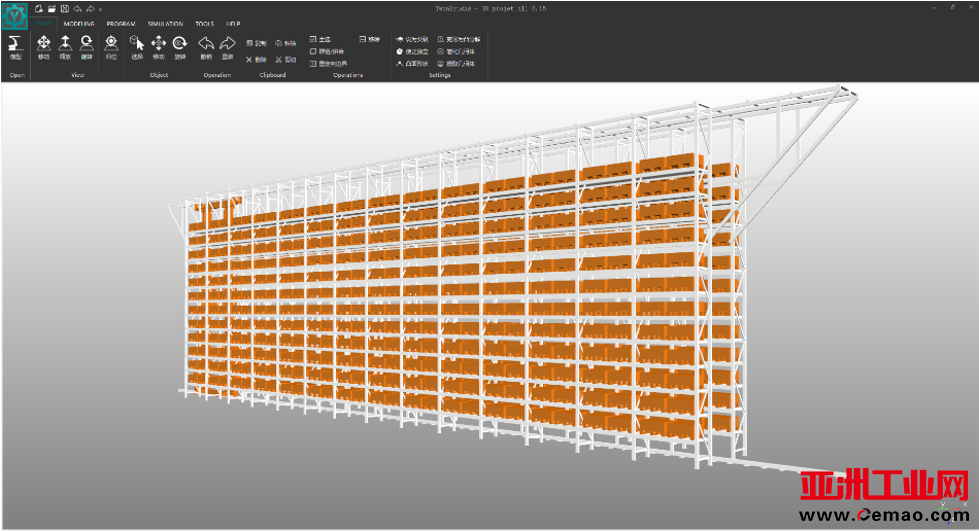
Task: Cut selection with the scissors icon
Action: [x=285, y=60]
